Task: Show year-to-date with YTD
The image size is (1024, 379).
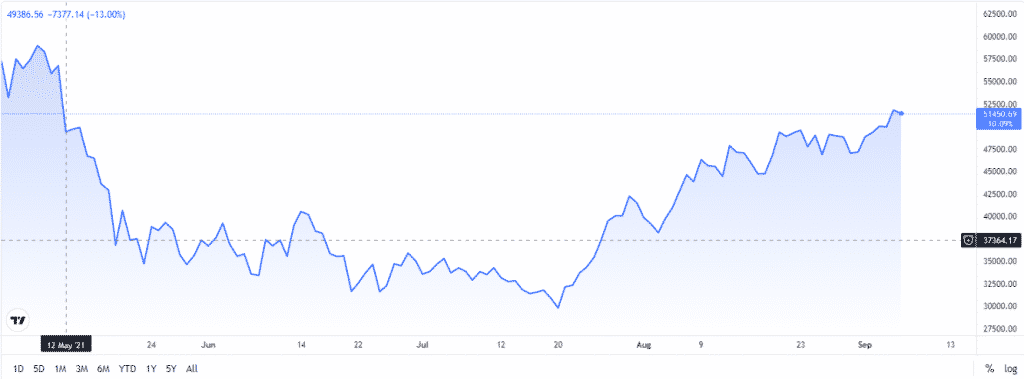Action: (x=127, y=369)
